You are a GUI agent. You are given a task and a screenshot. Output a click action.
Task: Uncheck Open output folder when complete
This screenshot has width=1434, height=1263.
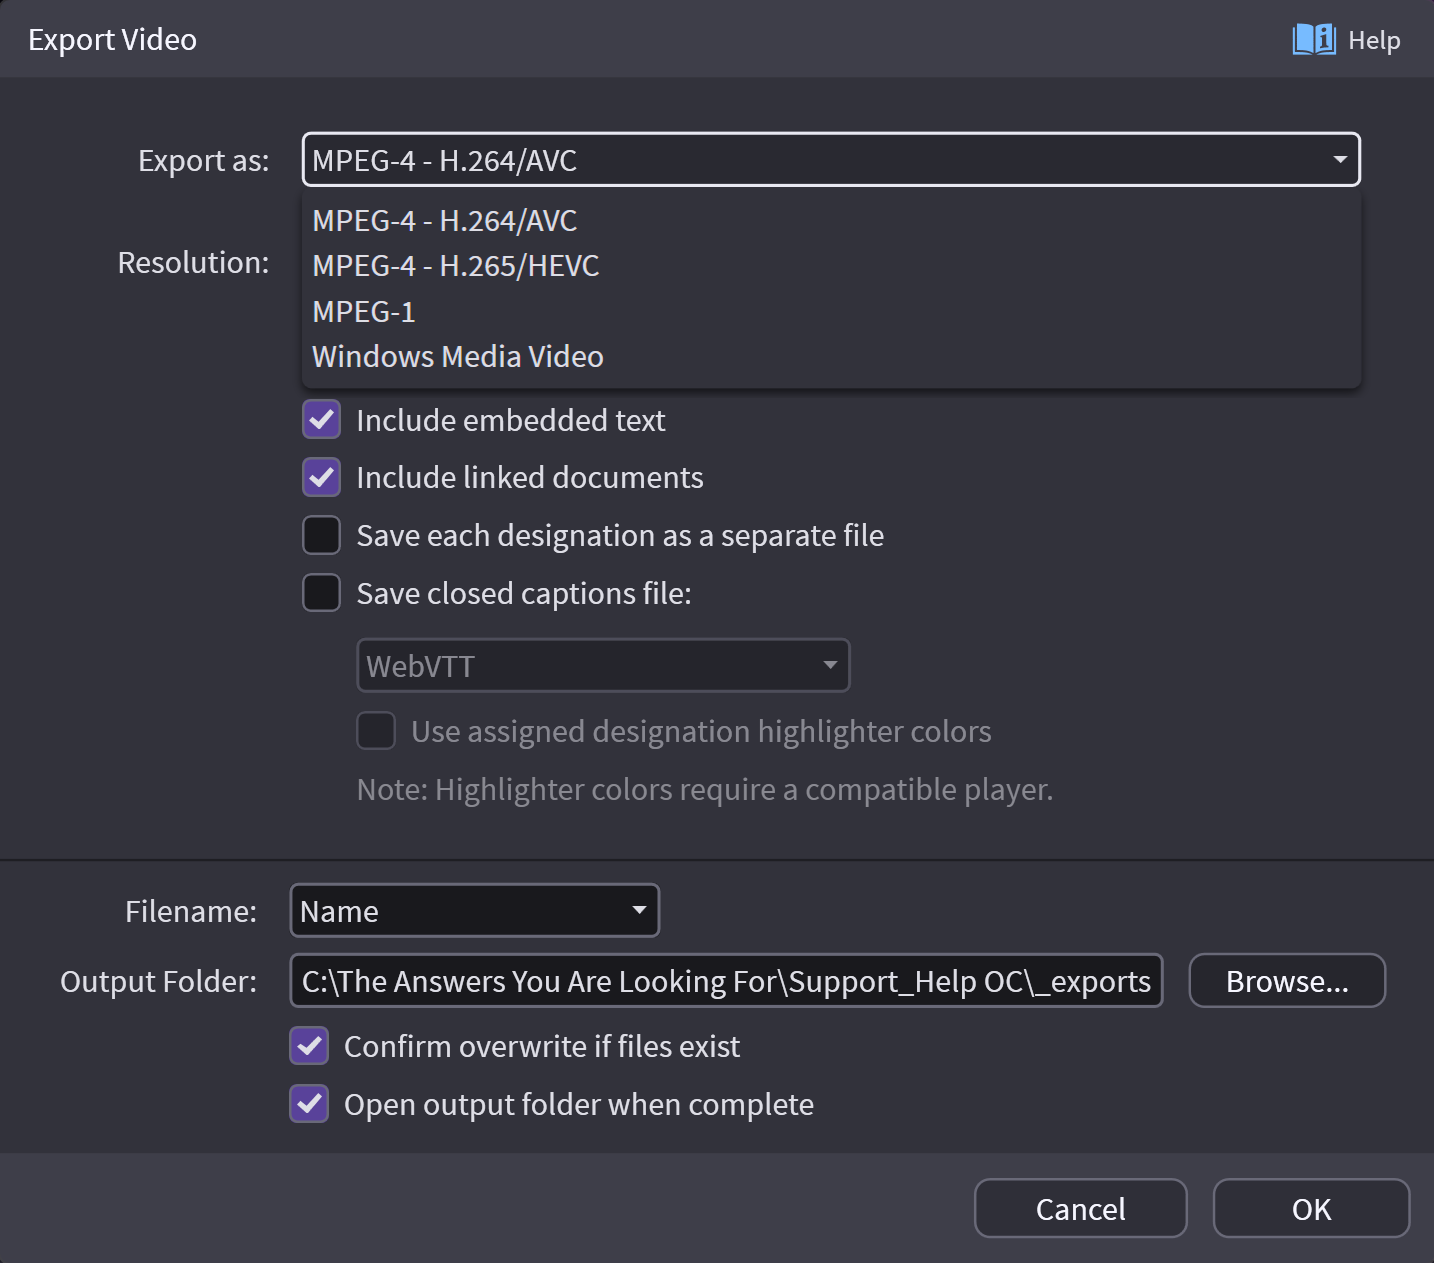click(x=310, y=1104)
